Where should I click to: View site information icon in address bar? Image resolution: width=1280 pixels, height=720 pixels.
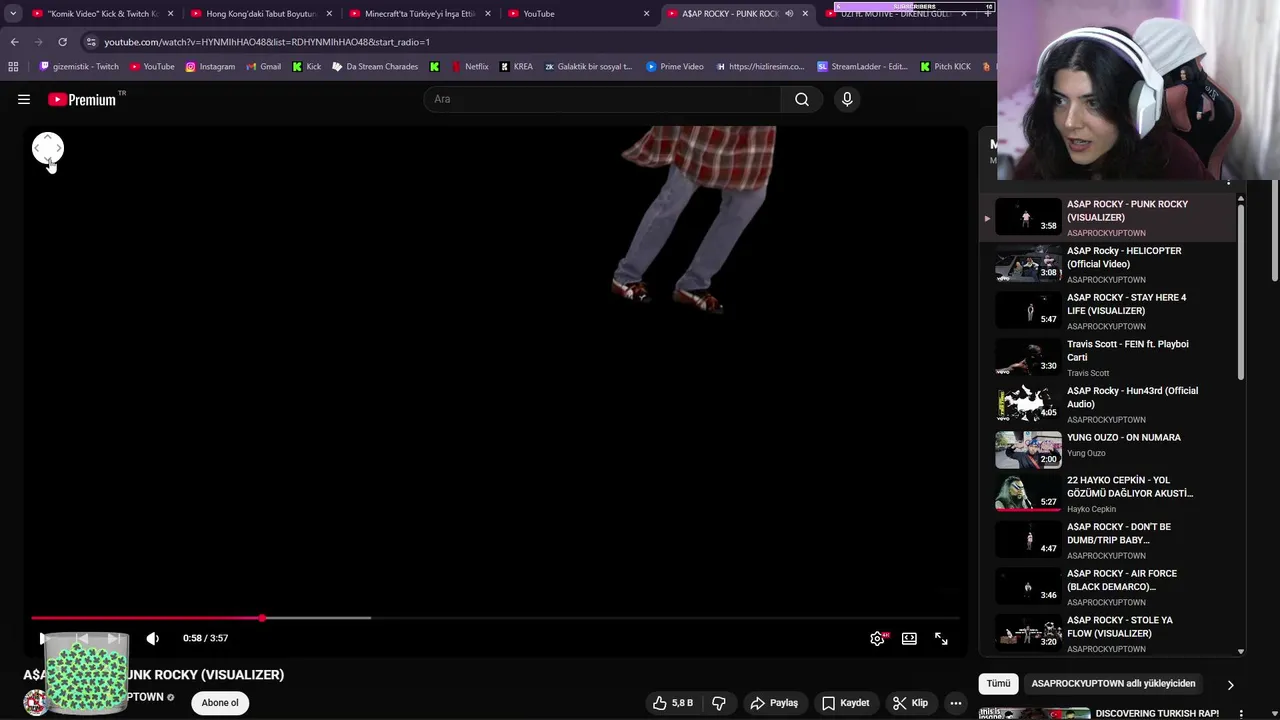tap(91, 42)
